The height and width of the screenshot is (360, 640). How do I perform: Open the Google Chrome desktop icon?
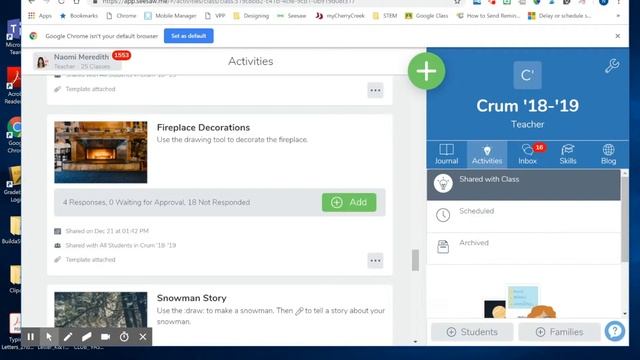click(x=14, y=135)
